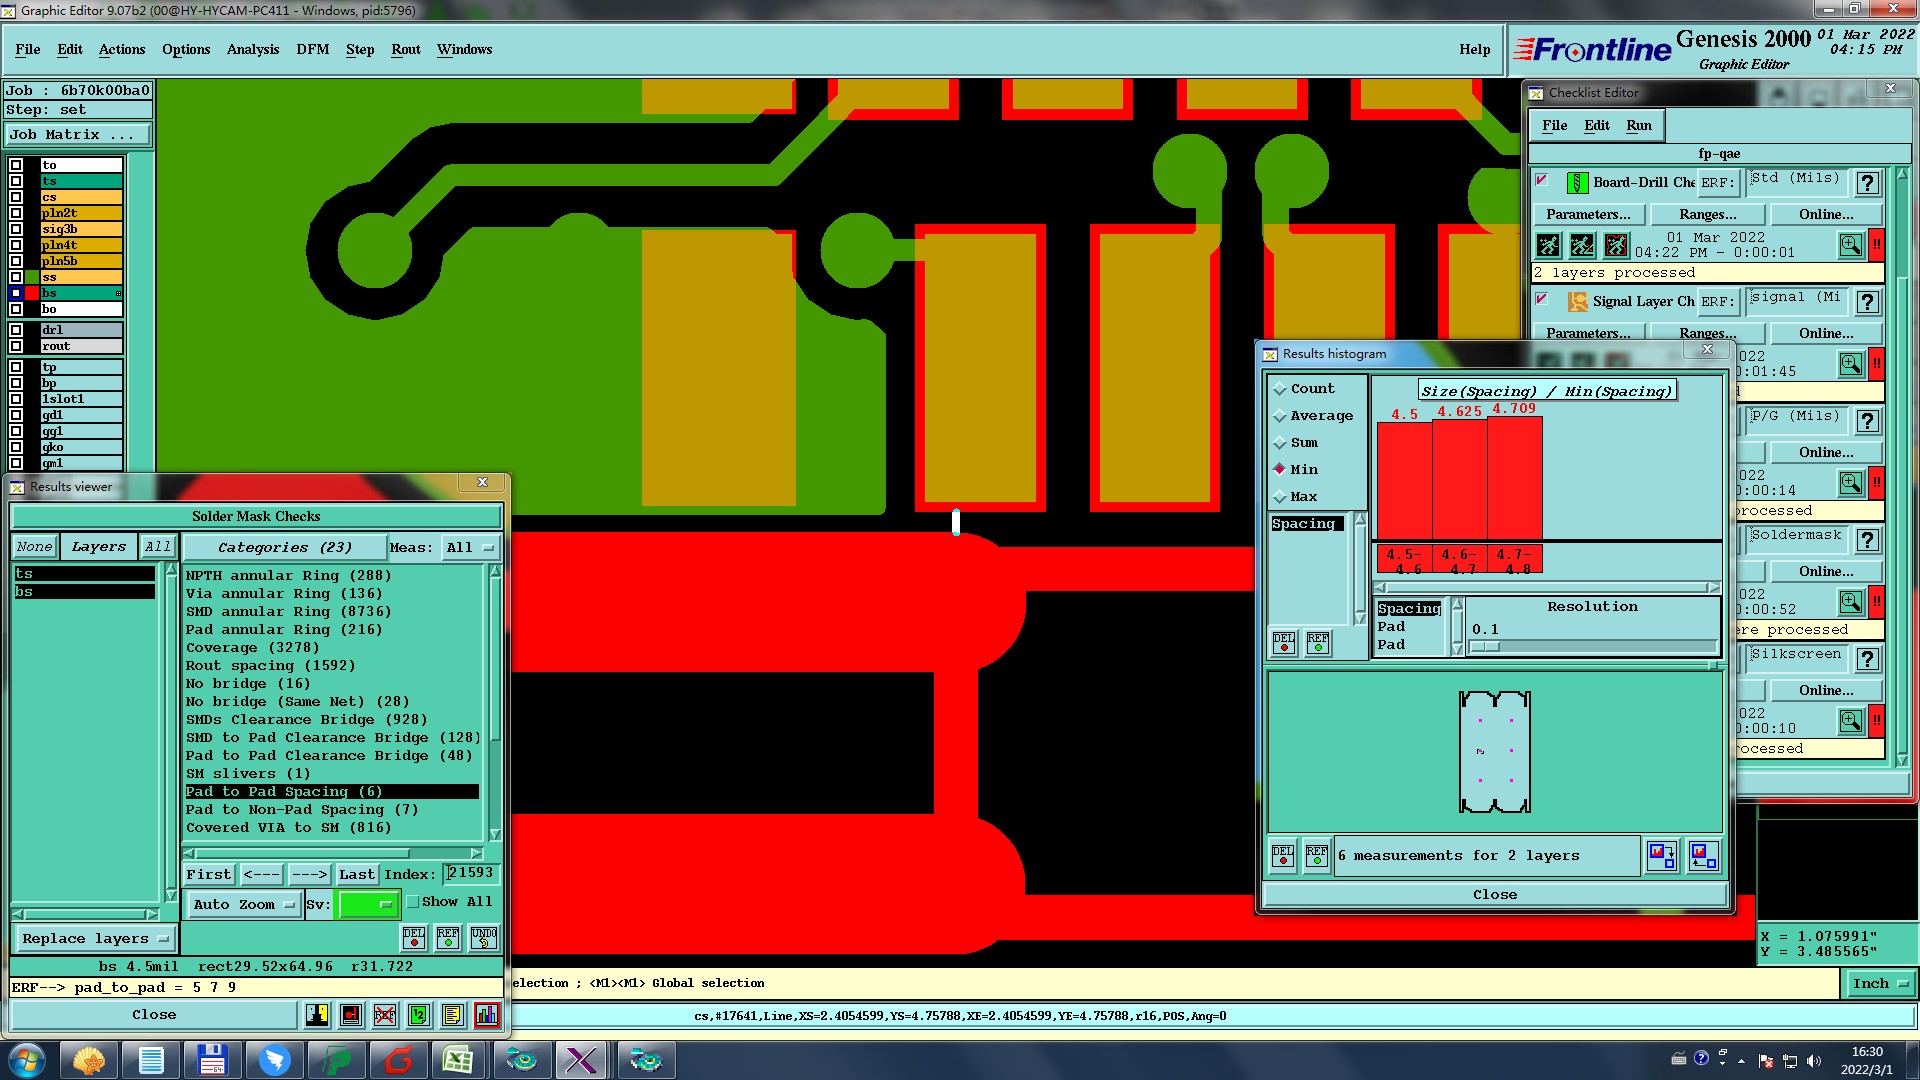Viewport: 1920px width, 1080px height.
Task: Click red exclamation alert for Board-Drill check
Action: pos(1877,244)
